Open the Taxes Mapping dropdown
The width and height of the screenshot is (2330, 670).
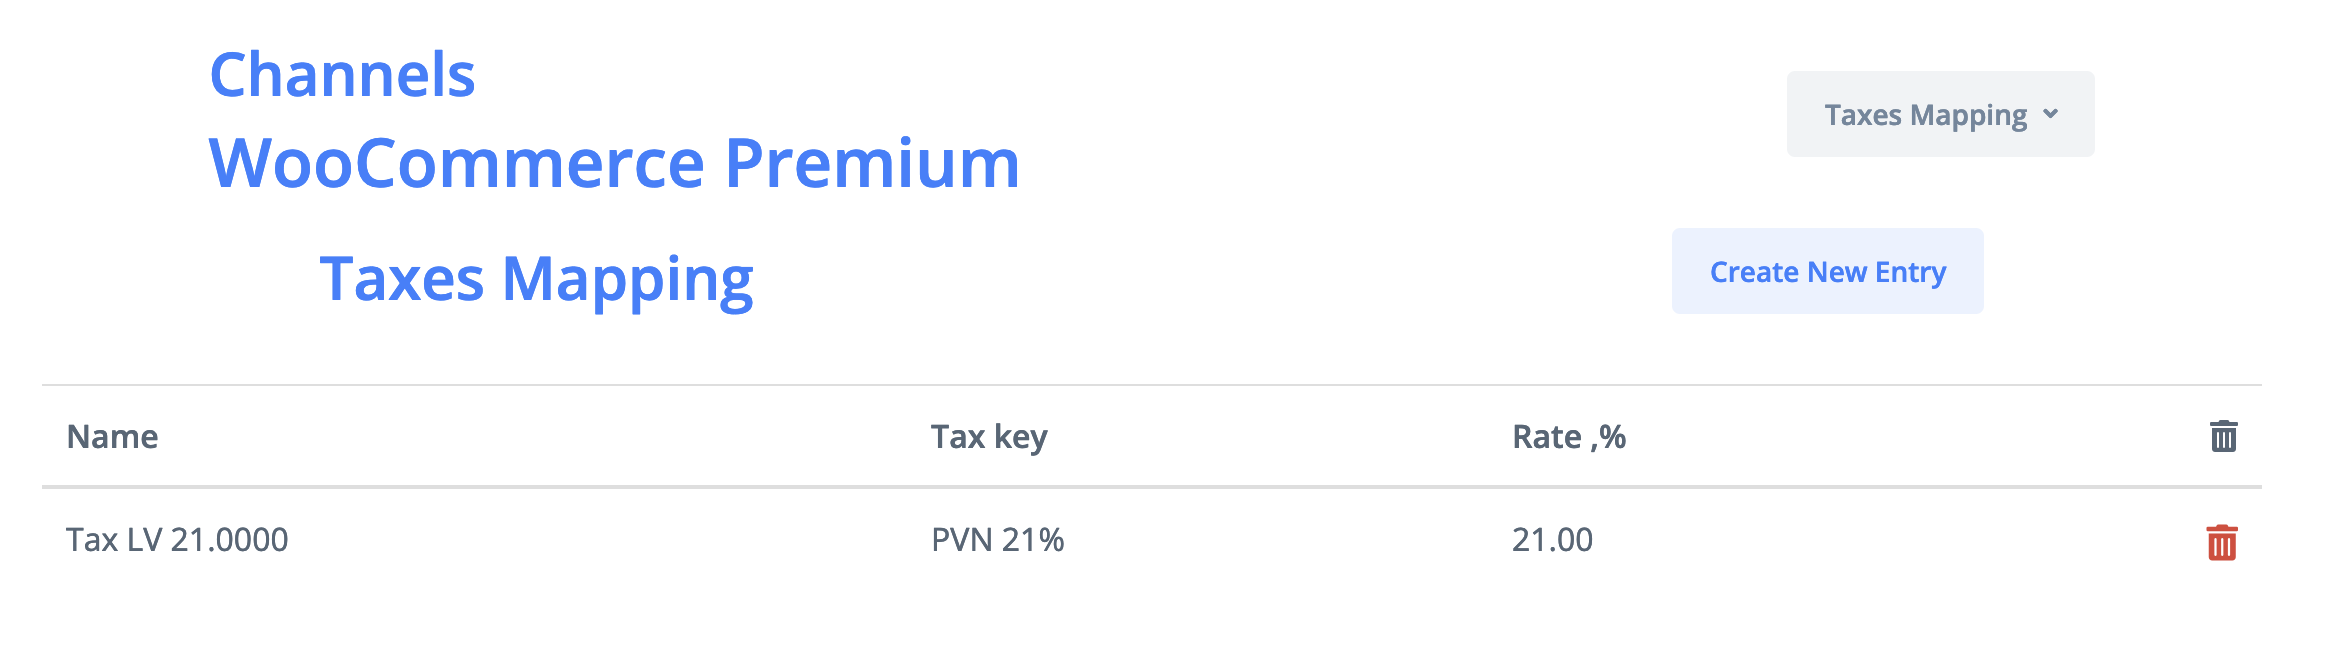1939,114
